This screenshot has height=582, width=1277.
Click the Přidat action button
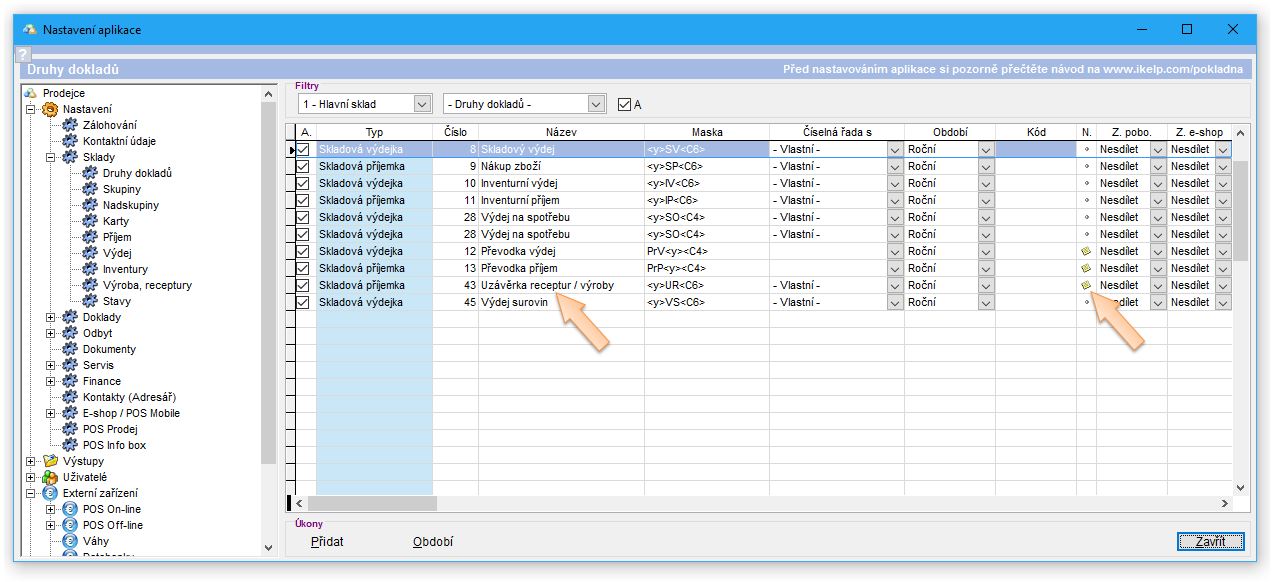pos(326,542)
